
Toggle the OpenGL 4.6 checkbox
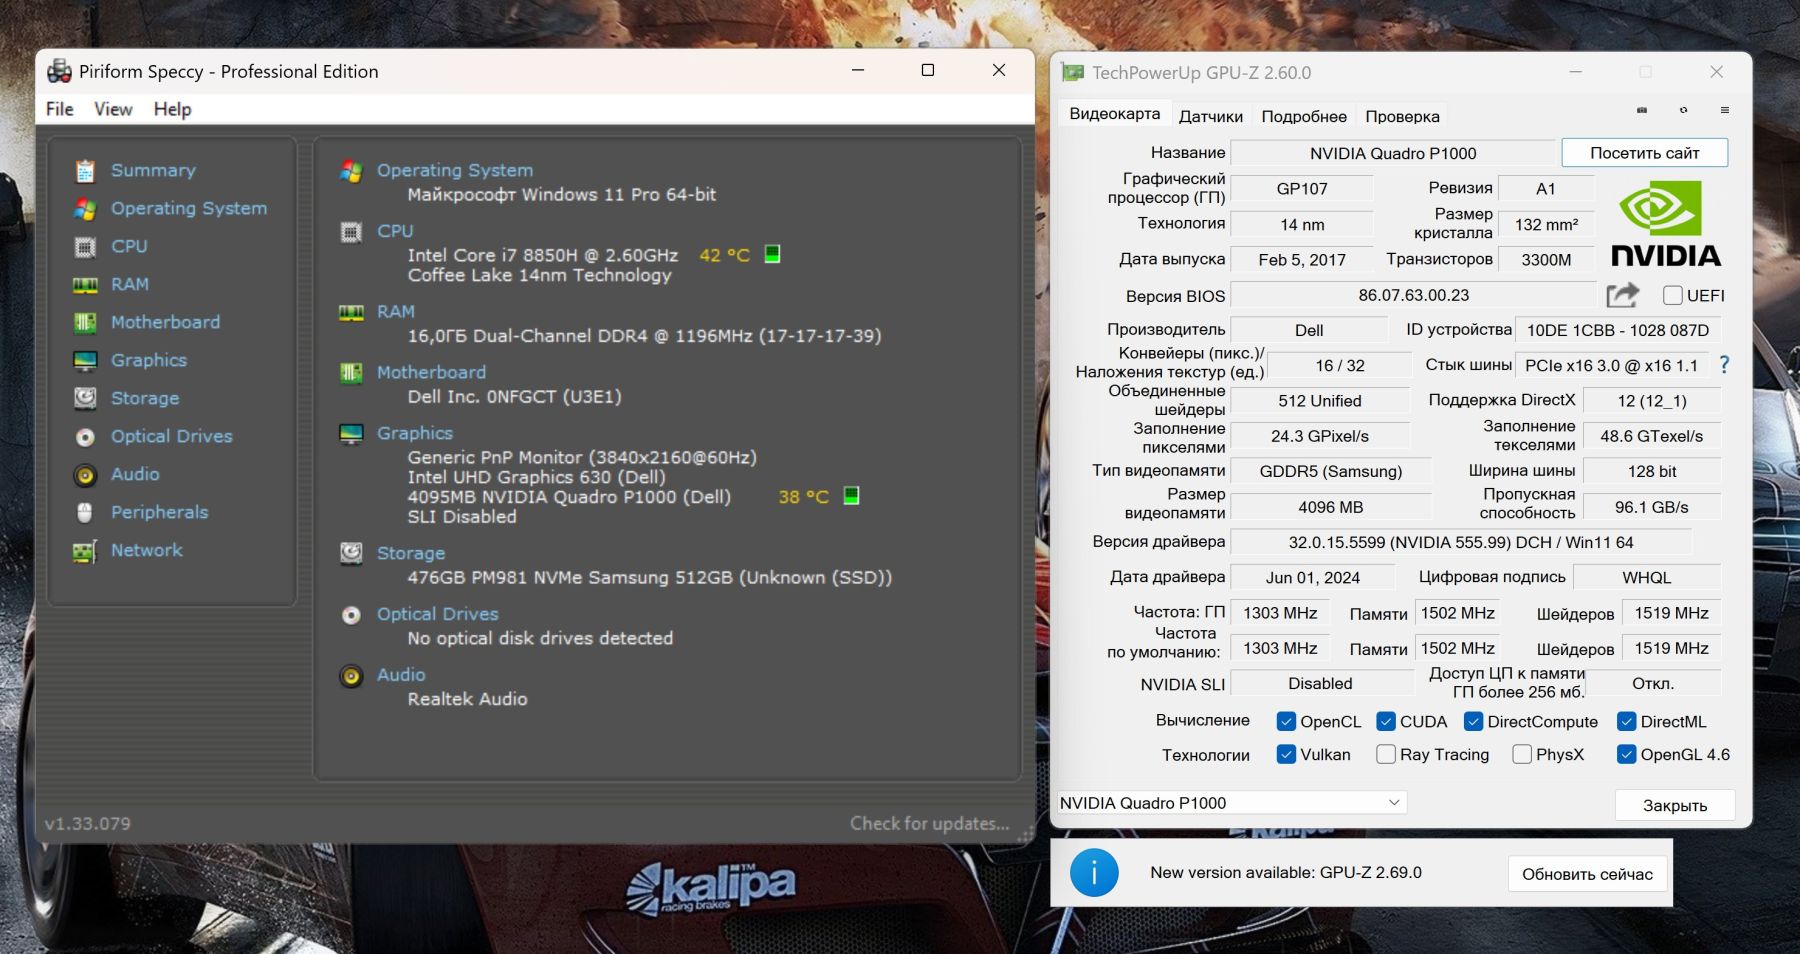click(1627, 754)
